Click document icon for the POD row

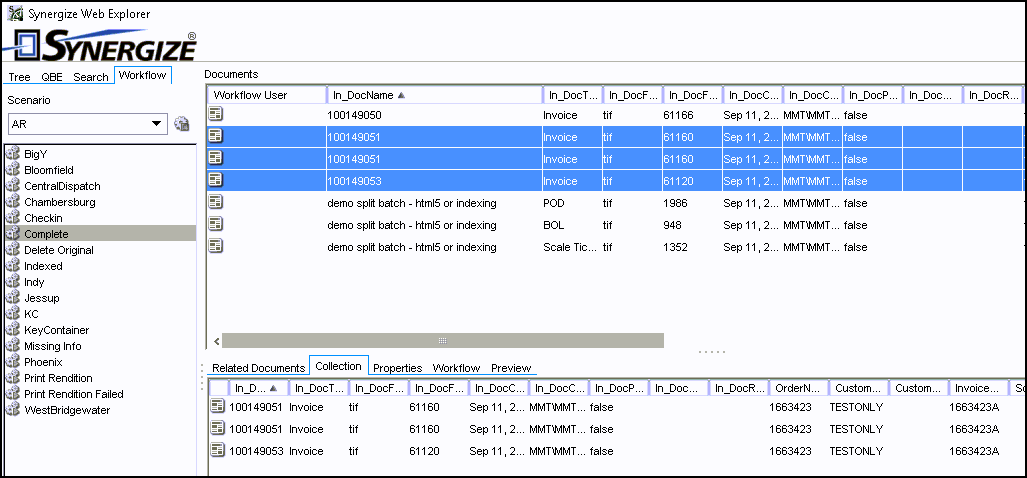tap(216, 202)
